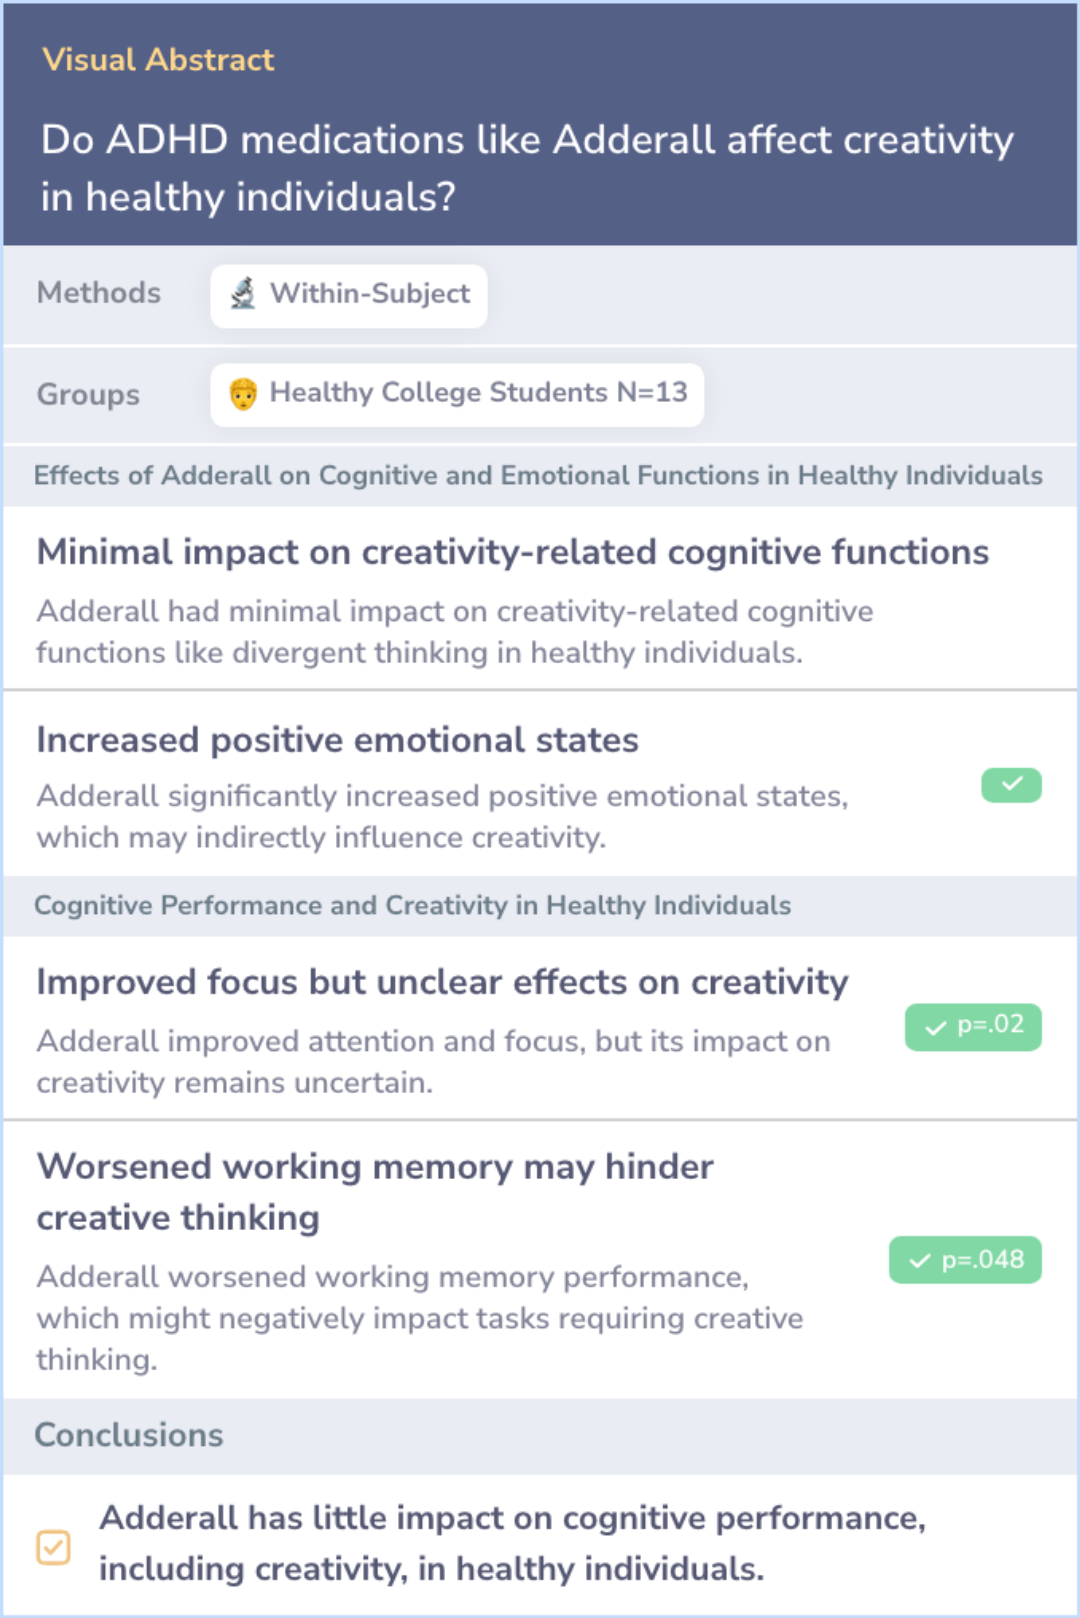Screen dimensions: 1080x1618
Task: Click the ADHD medications question title
Action: coord(527,168)
